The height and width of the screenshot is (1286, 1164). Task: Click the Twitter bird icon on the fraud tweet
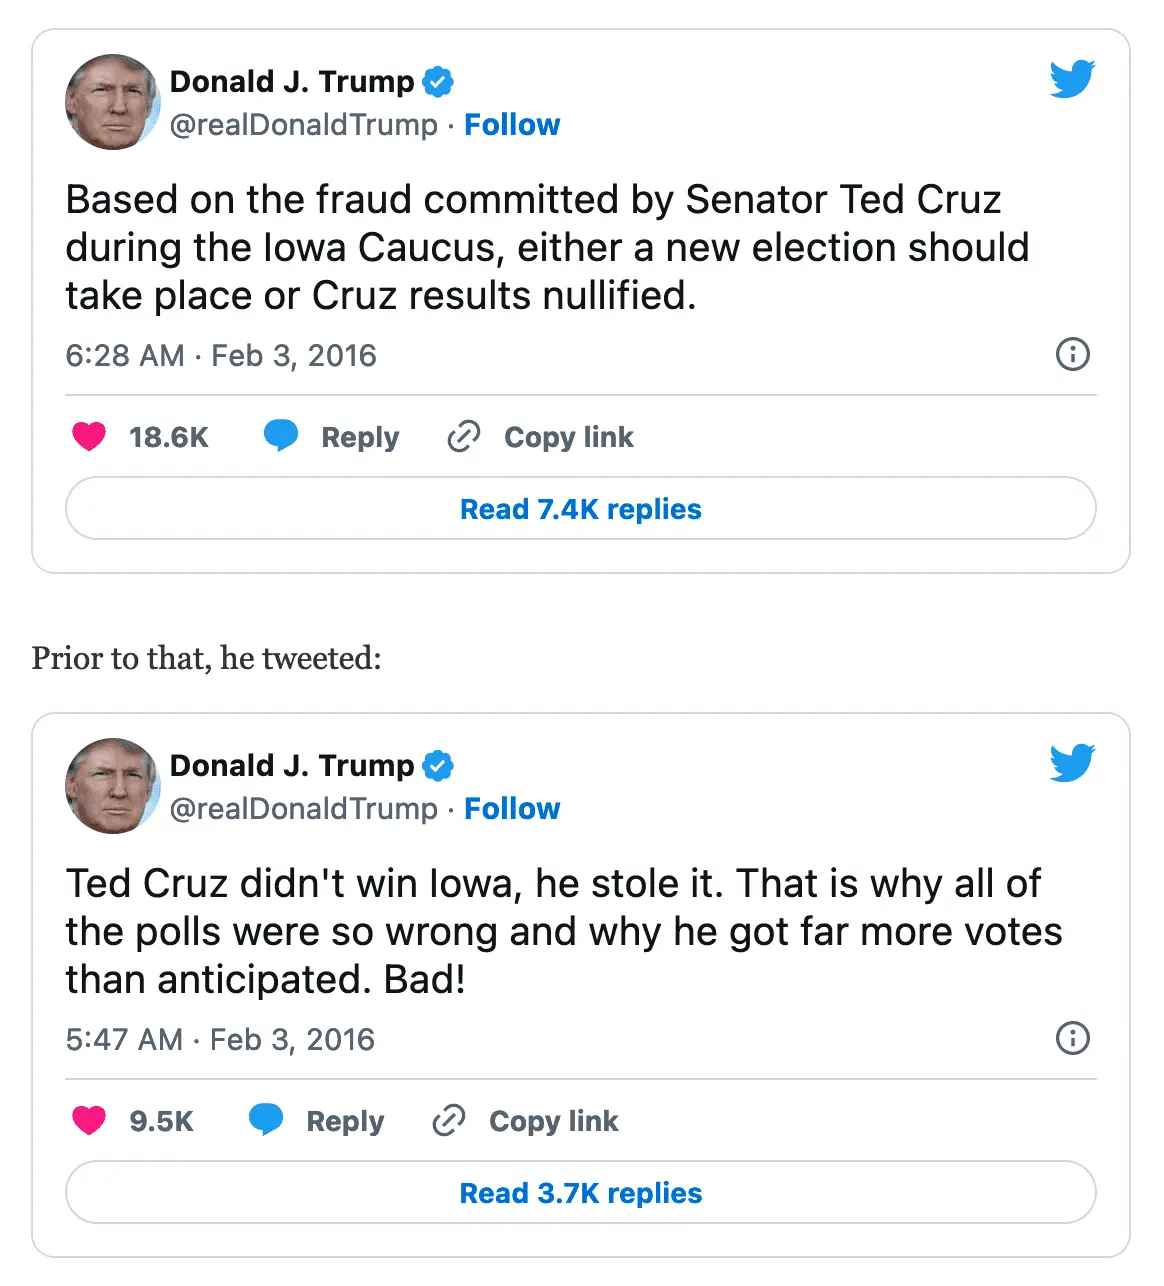pos(1072,79)
